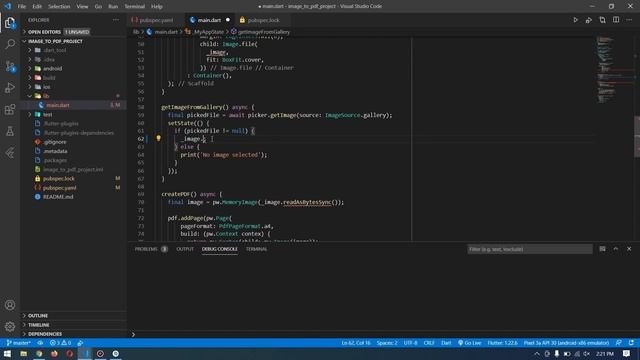This screenshot has height=360, width=640.
Task: Click the editor vertical scrollbar
Action: (x=637, y=137)
